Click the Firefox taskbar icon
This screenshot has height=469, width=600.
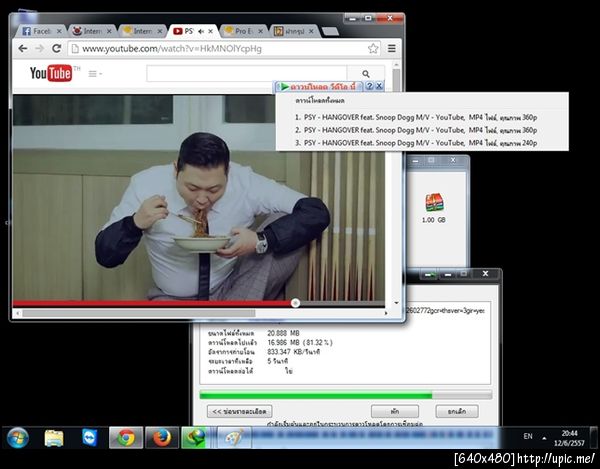tap(162, 438)
